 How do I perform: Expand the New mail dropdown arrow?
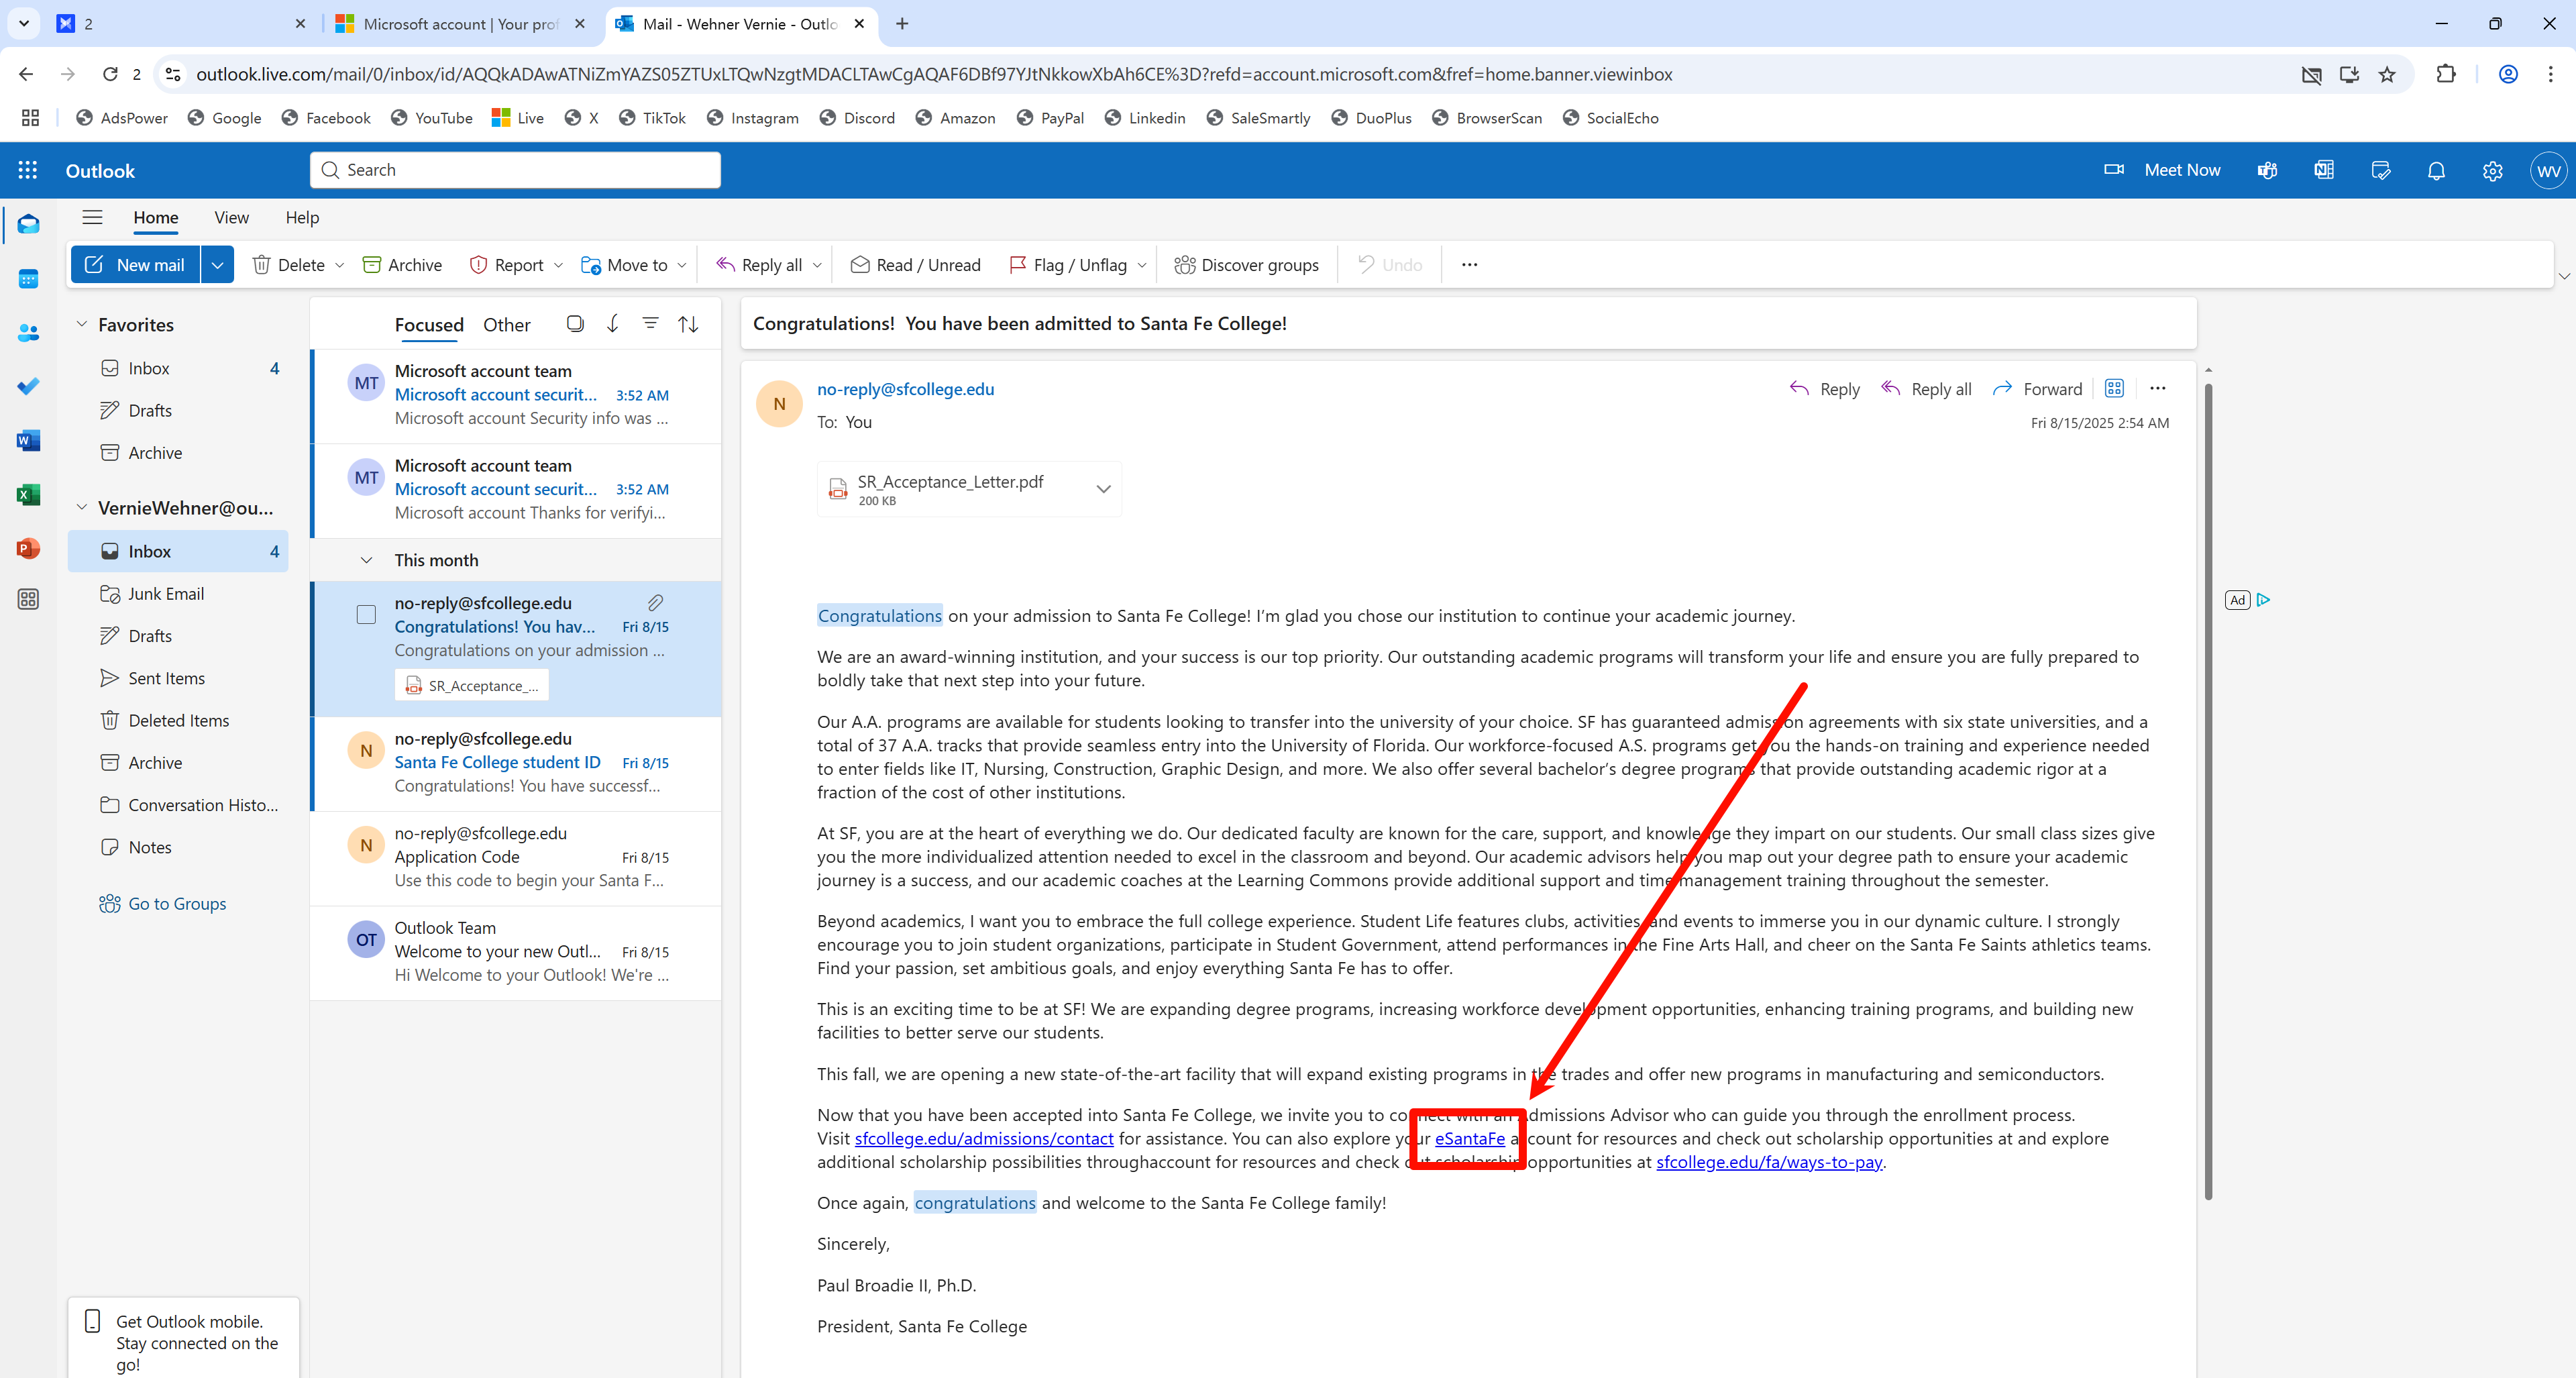tap(217, 264)
